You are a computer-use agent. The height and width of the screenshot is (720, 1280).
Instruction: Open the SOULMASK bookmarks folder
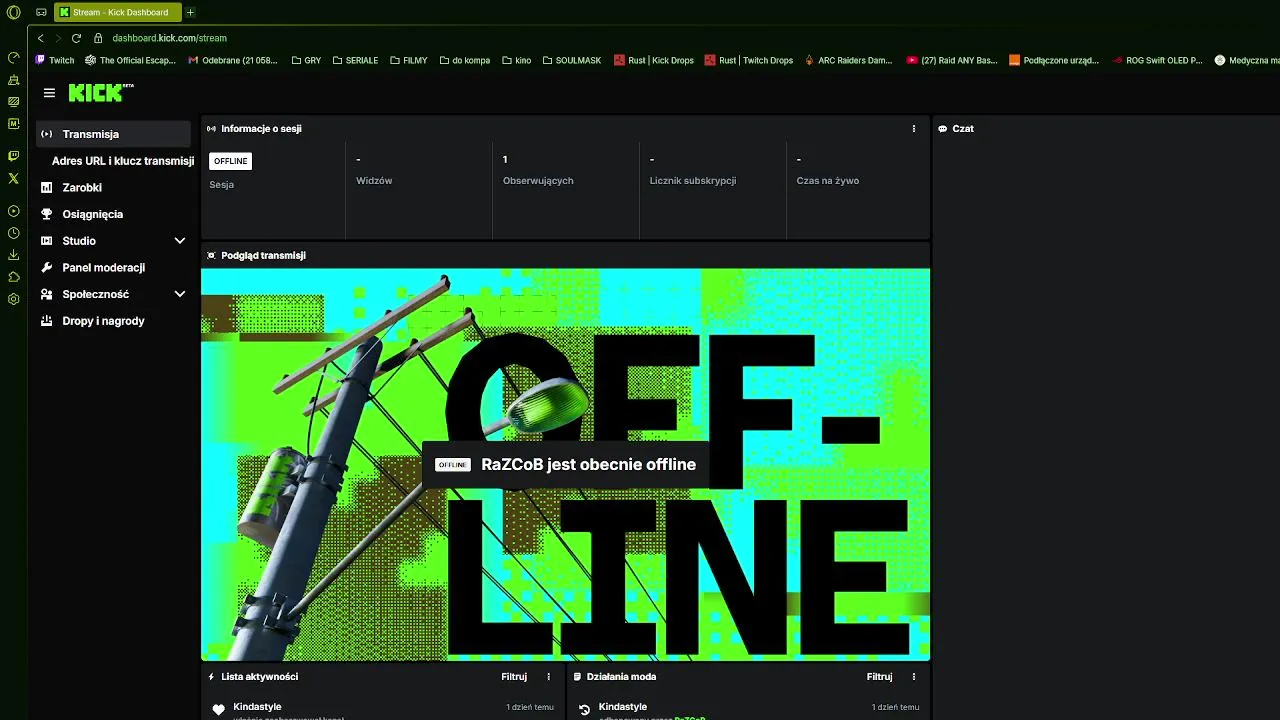(x=572, y=60)
